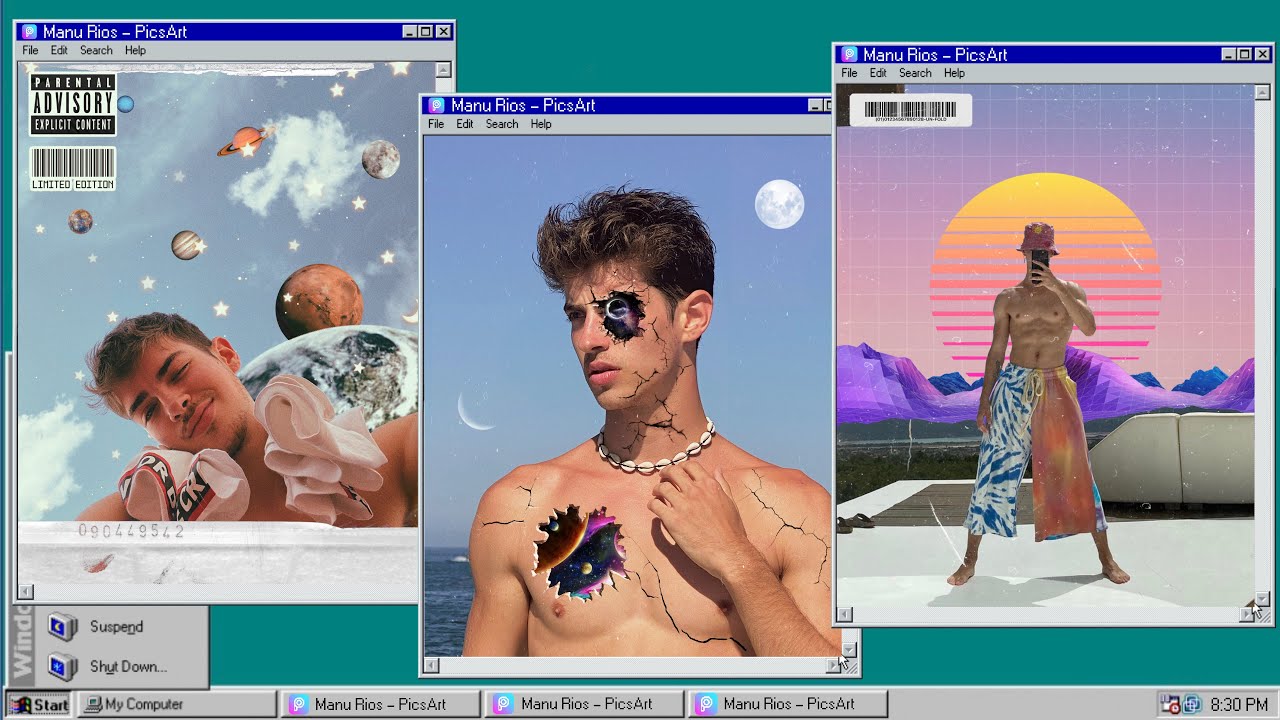This screenshot has height=720, width=1280.
Task: Click the title bar text of the cracked-face window
Action: tap(523, 105)
